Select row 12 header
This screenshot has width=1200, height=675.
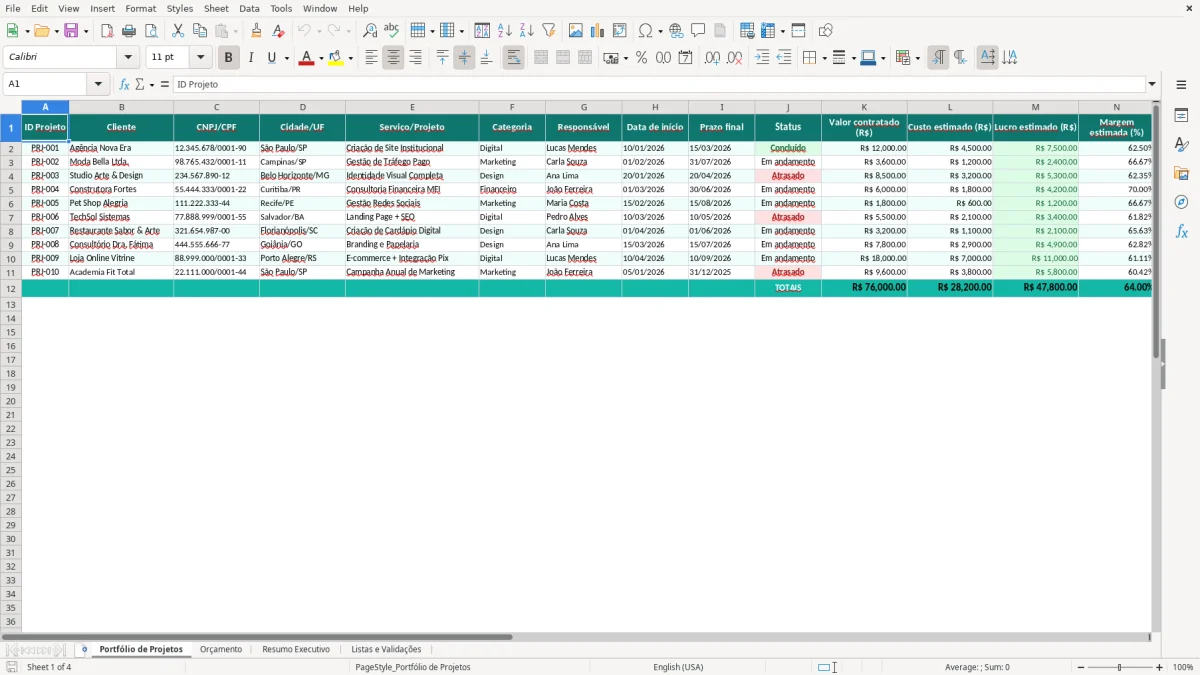click(11, 288)
